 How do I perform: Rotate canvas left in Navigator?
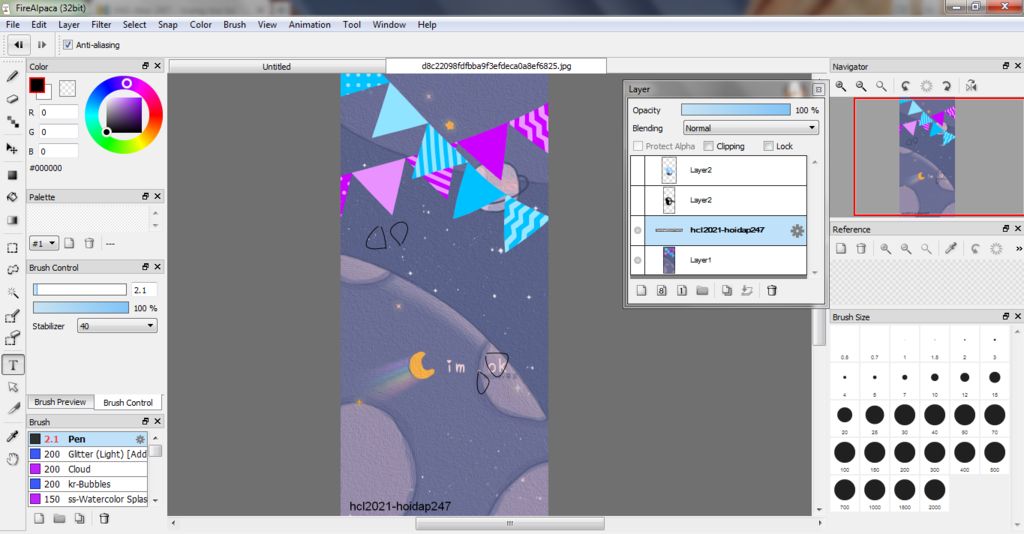905,86
